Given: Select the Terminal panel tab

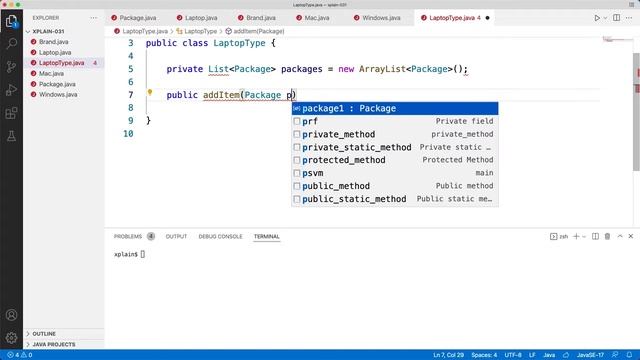Looking at the screenshot, I should tap(267, 236).
